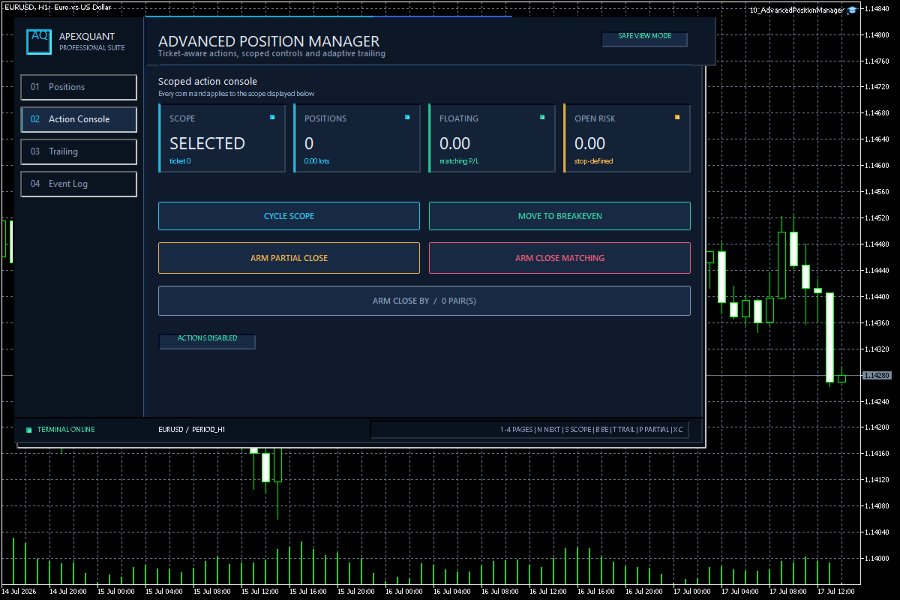Click the EURUSD / PERIOD_H1 status text
Image resolution: width=900 pixels, height=600 pixels.
pyautogui.click(x=191, y=429)
